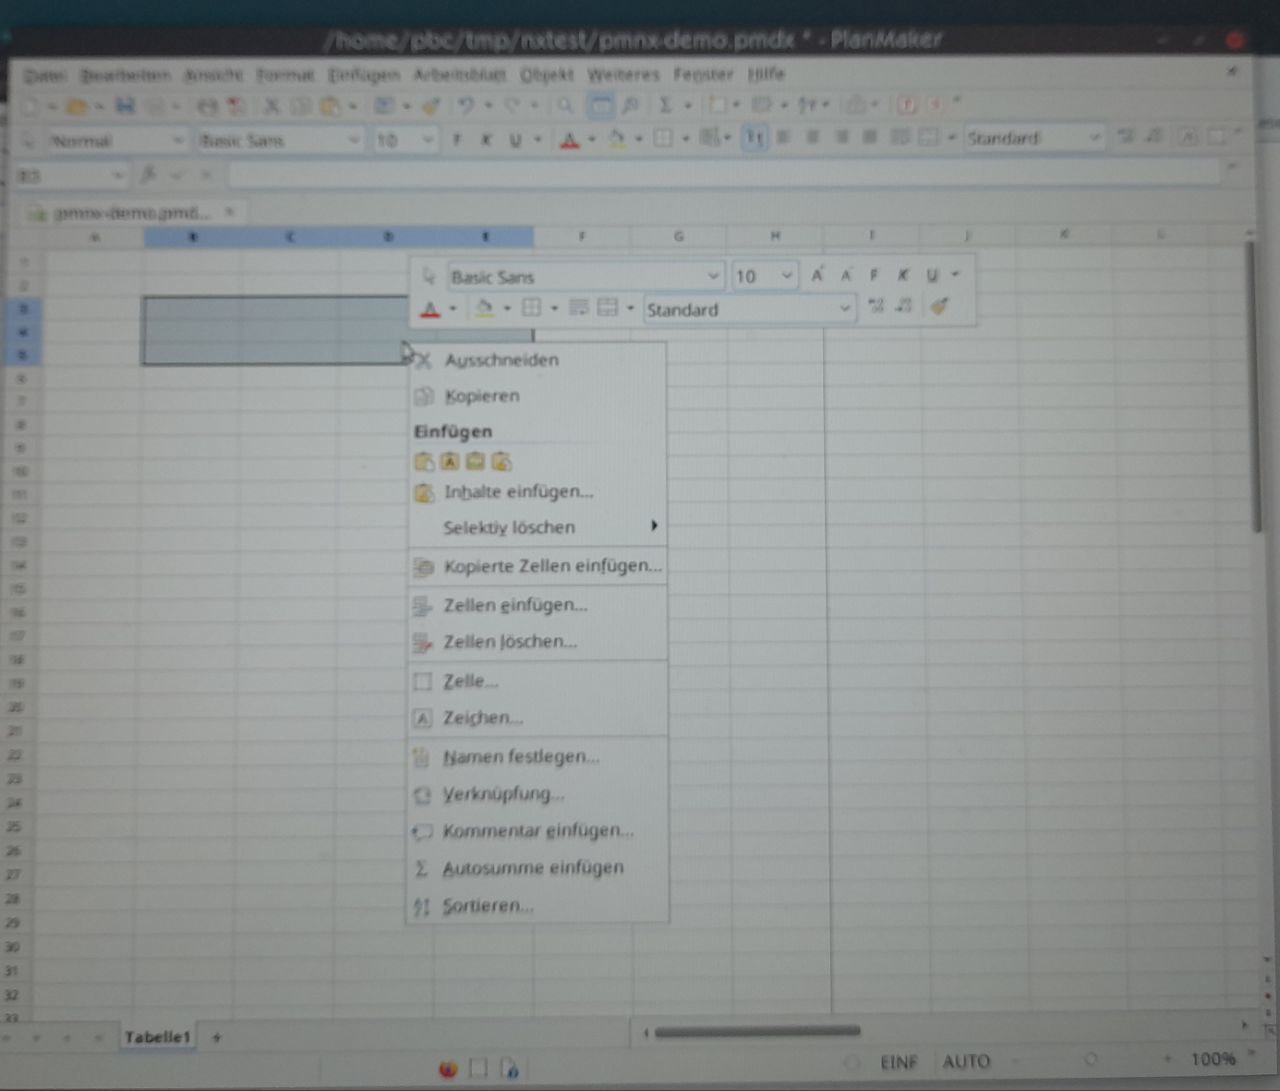This screenshot has height=1091, width=1280.
Task: Click first paste clipboard icon under Einfügen
Action: [x=424, y=461]
